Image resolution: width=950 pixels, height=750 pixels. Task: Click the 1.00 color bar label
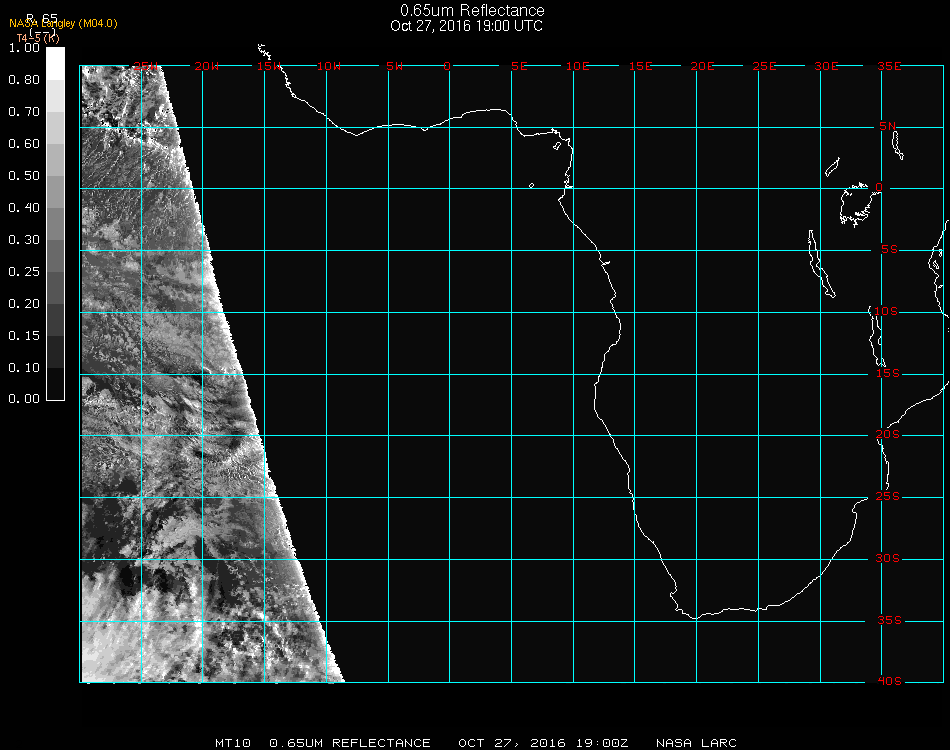[x=24, y=48]
